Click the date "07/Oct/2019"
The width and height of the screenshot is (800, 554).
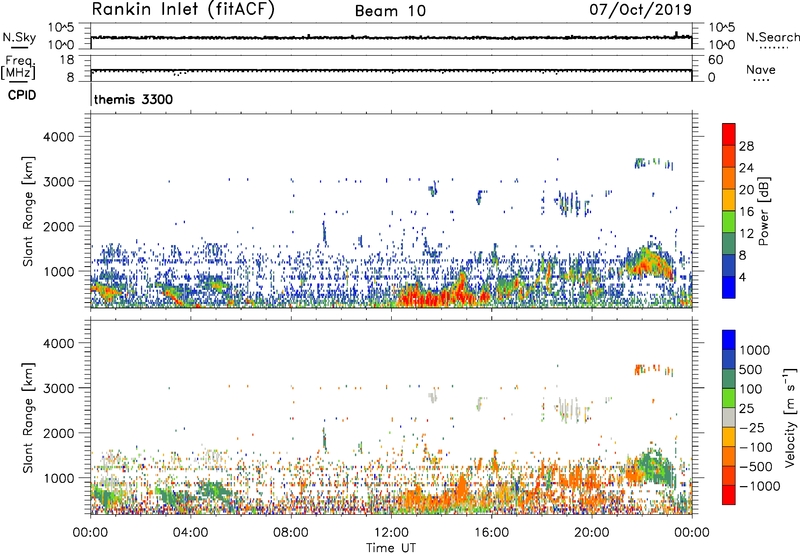(x=641, y=9)
